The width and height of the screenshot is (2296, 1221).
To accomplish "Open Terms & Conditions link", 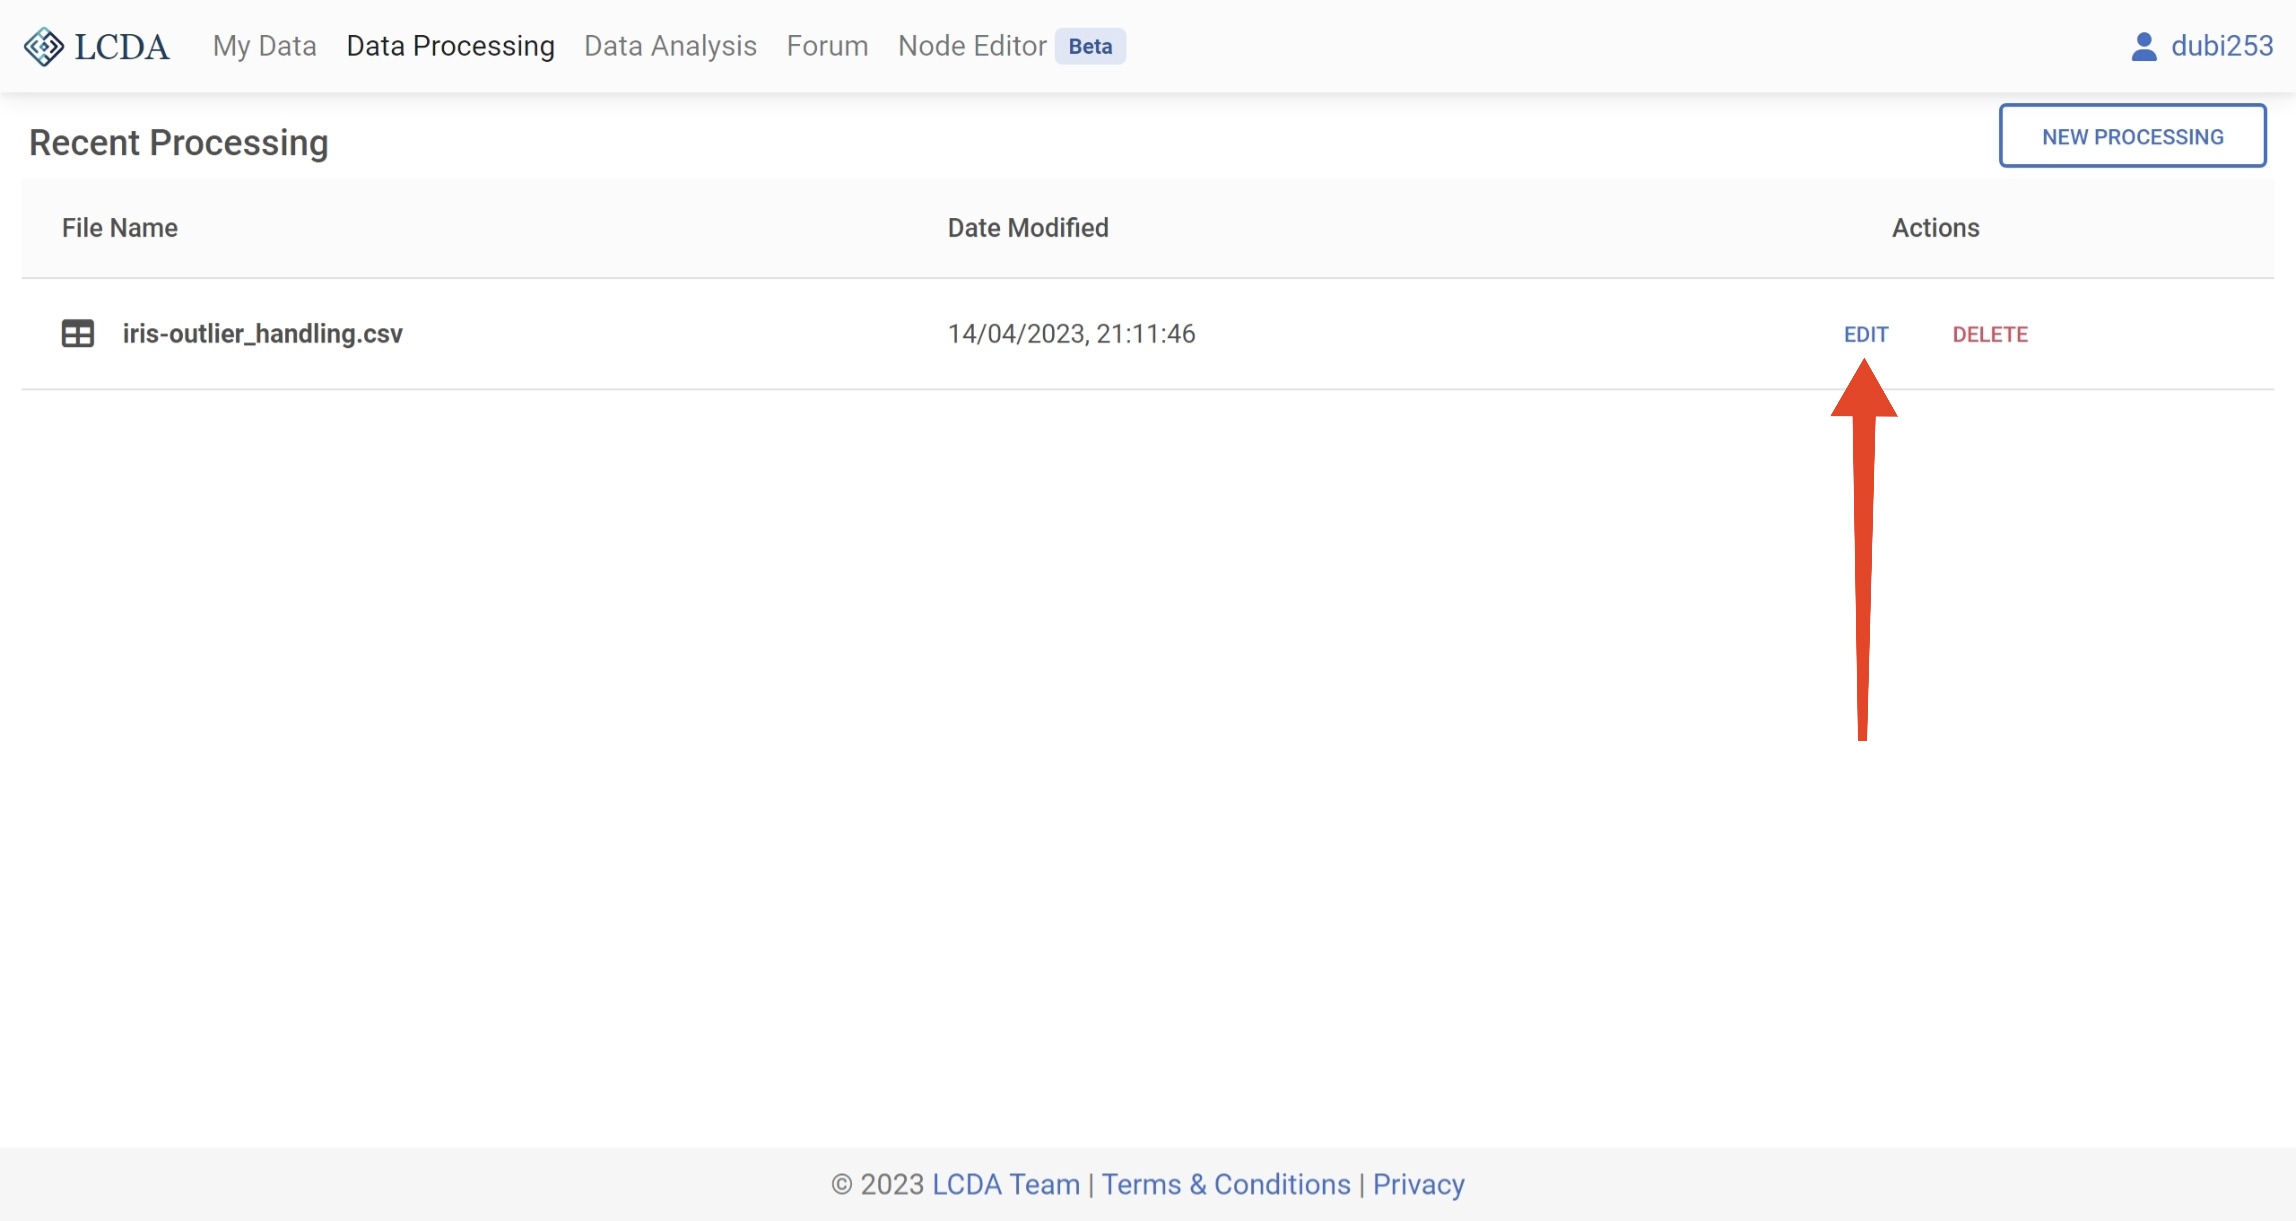I will pos(1226,1184).
